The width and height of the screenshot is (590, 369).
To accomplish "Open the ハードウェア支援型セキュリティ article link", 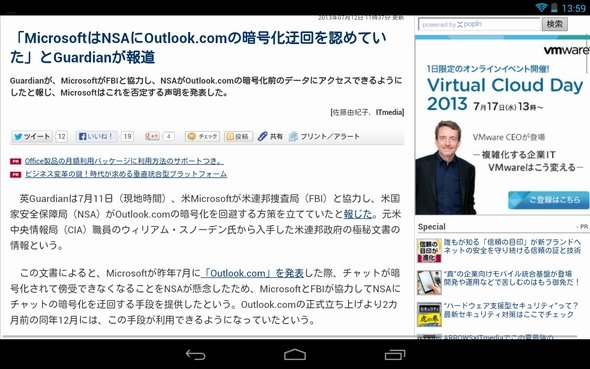I will [511, 310].
